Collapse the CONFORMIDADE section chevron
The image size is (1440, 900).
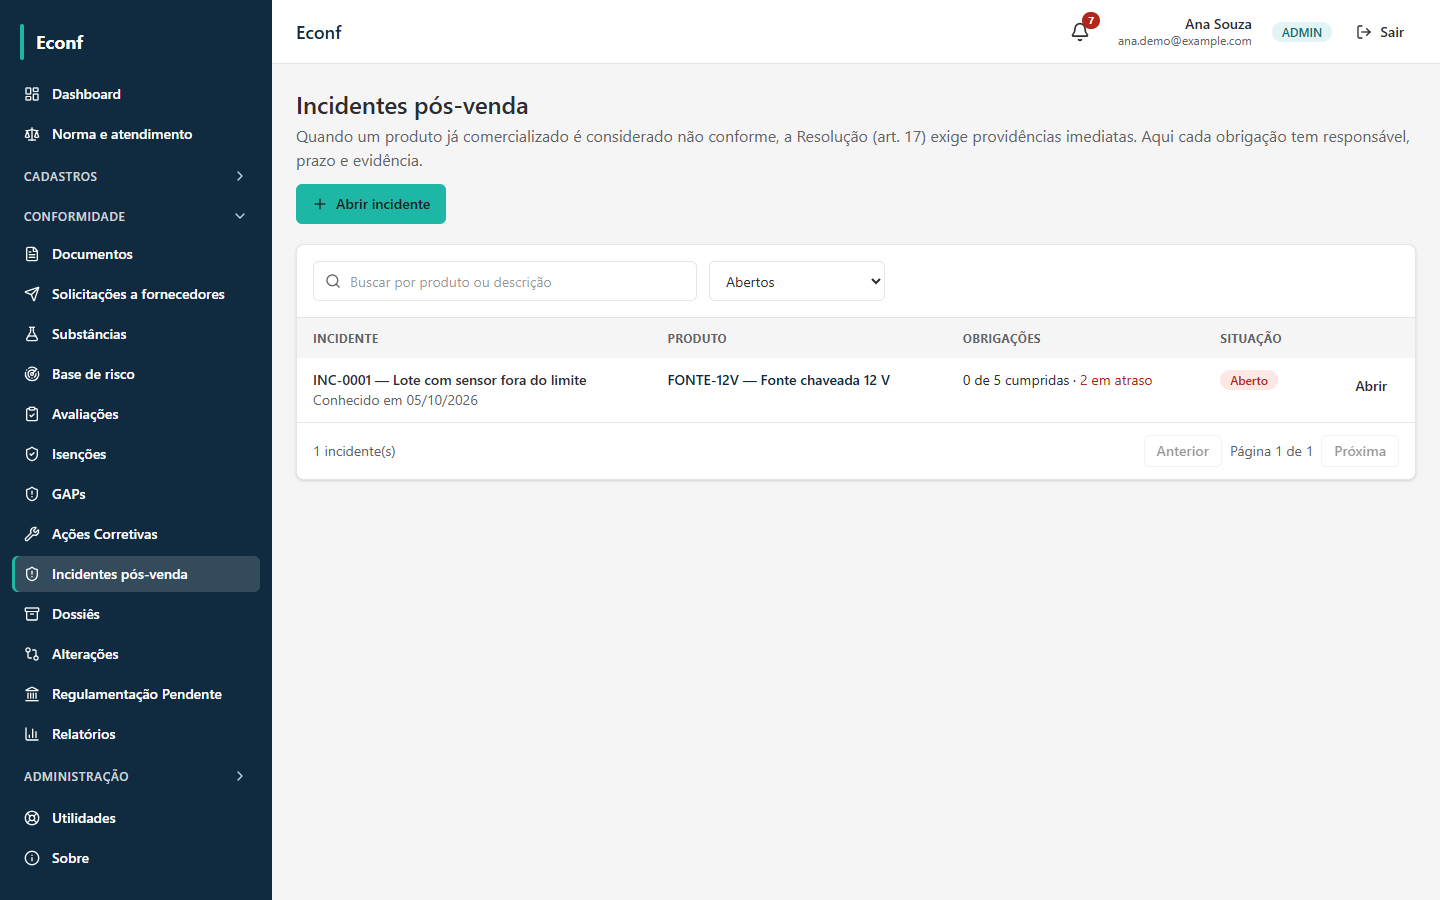click(x=240, y=216)
